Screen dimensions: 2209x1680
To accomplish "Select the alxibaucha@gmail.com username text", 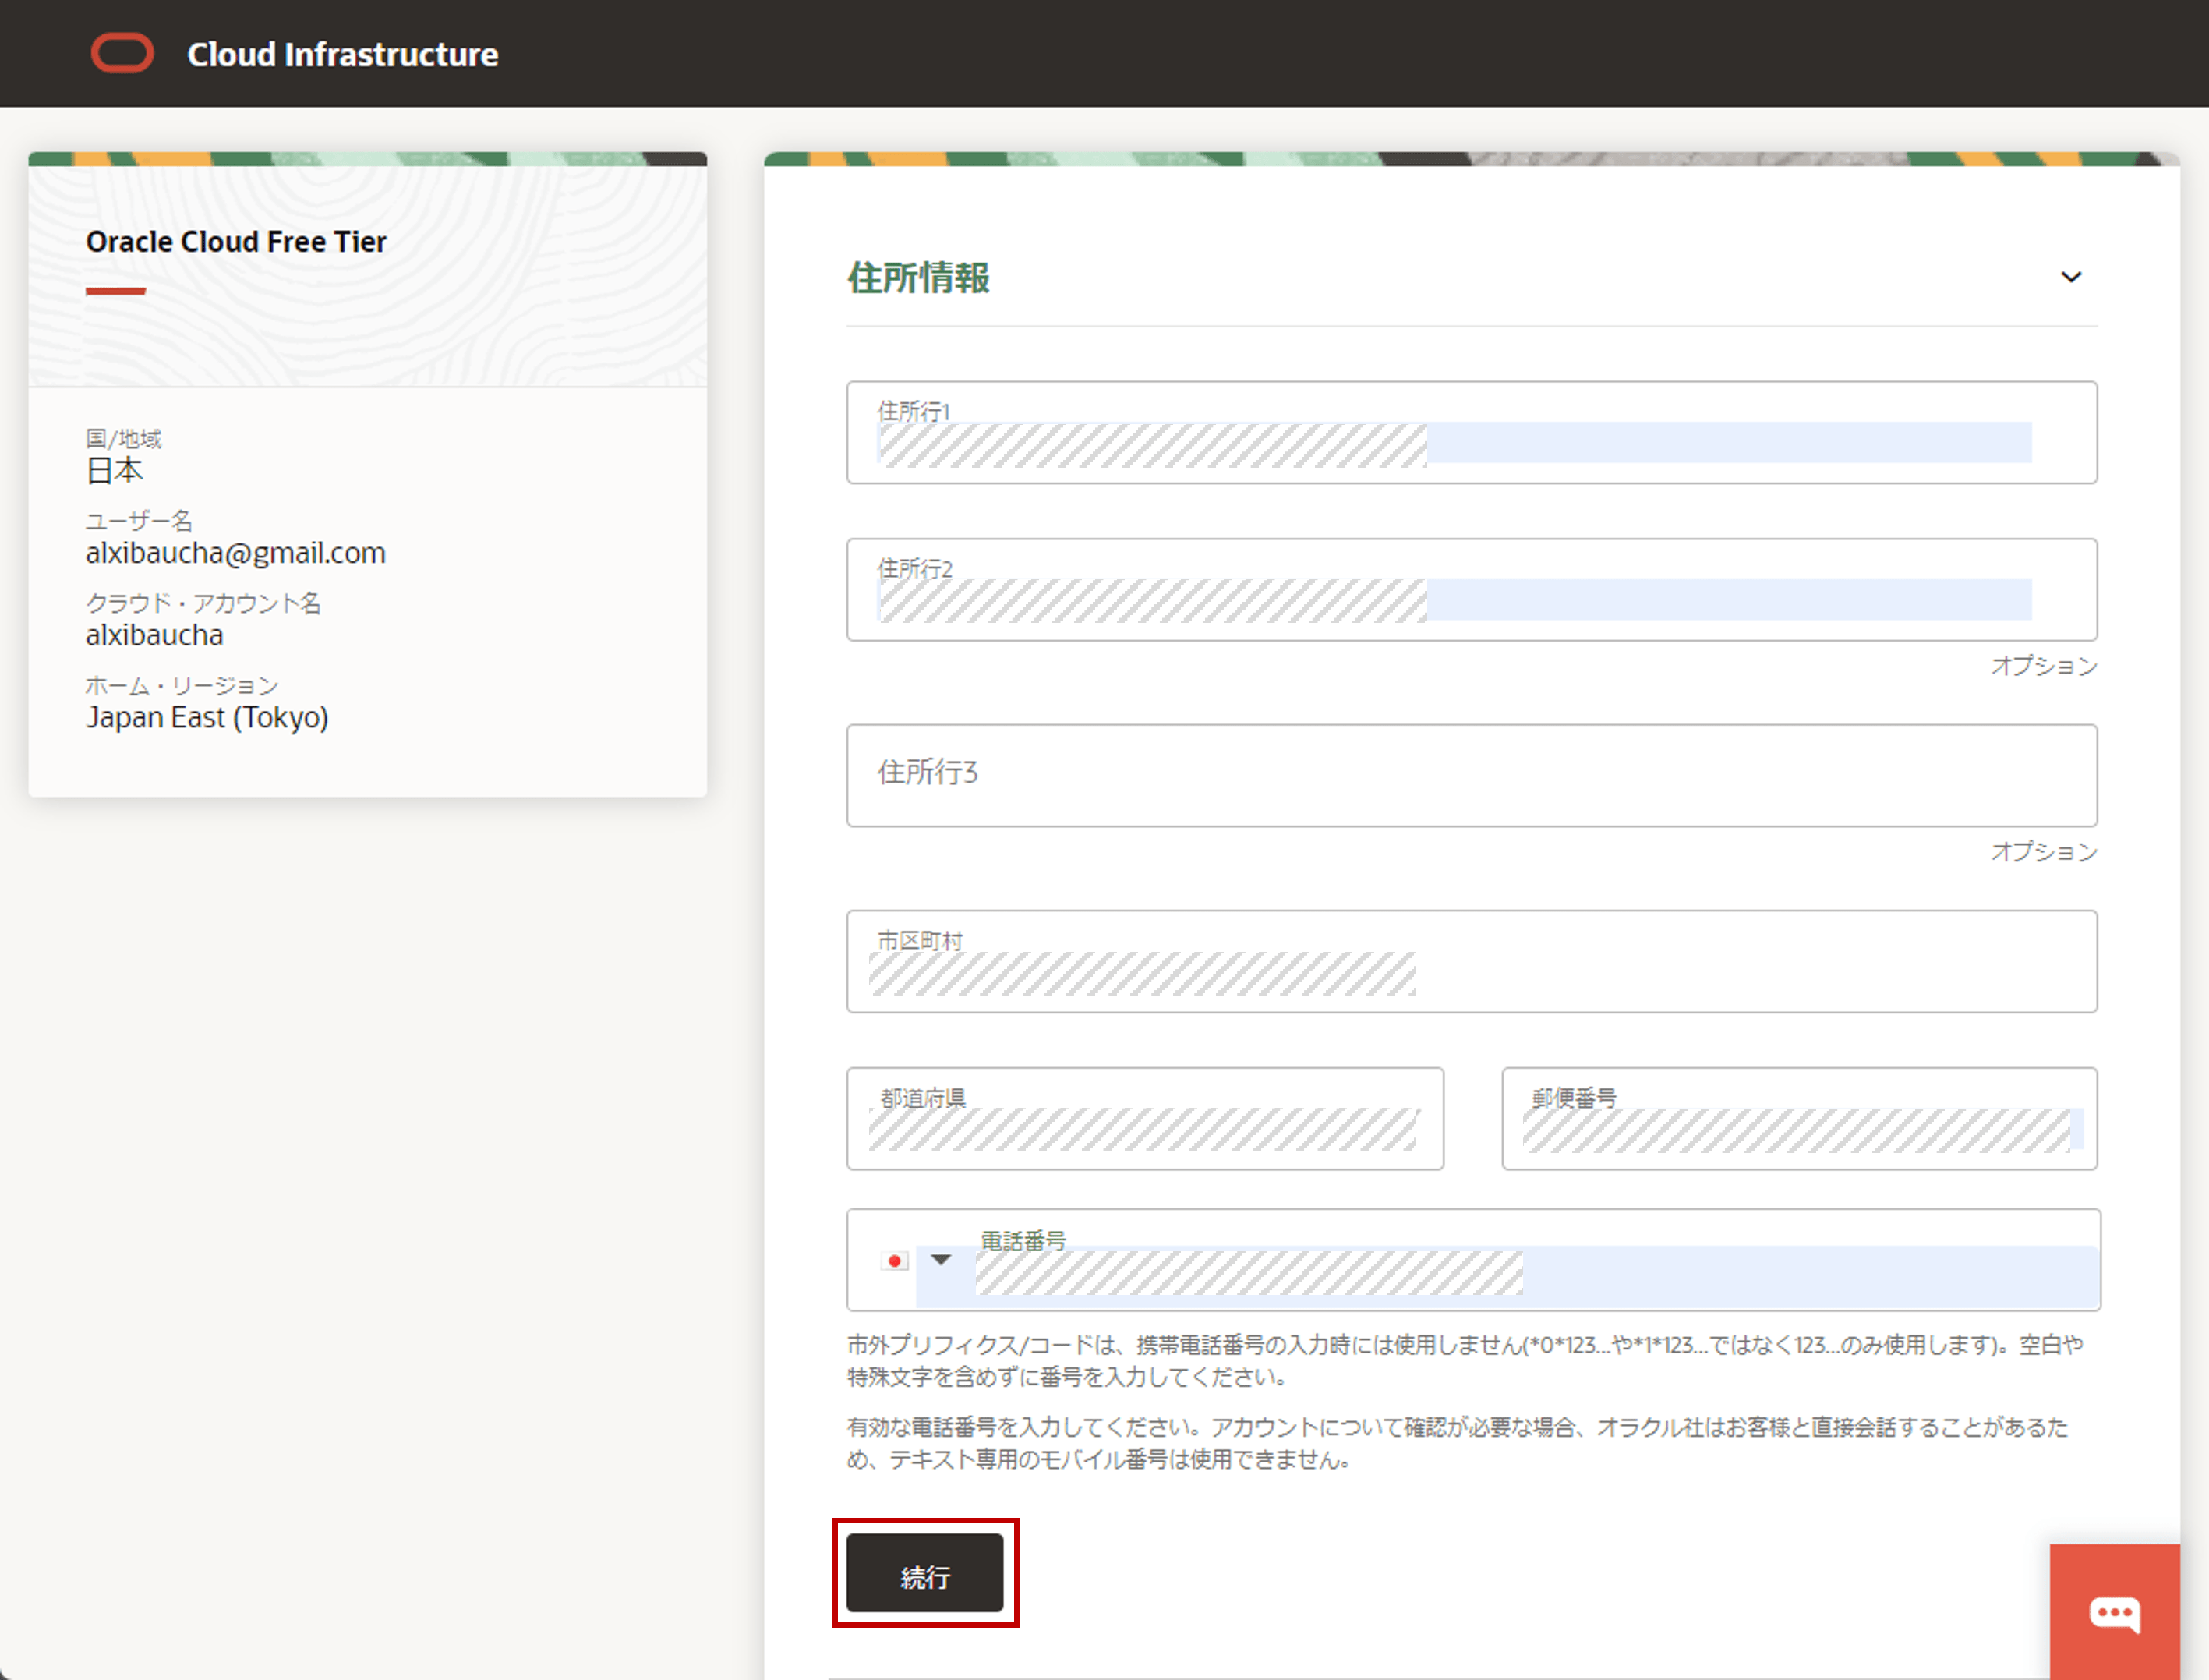I will tap(236, 553).
